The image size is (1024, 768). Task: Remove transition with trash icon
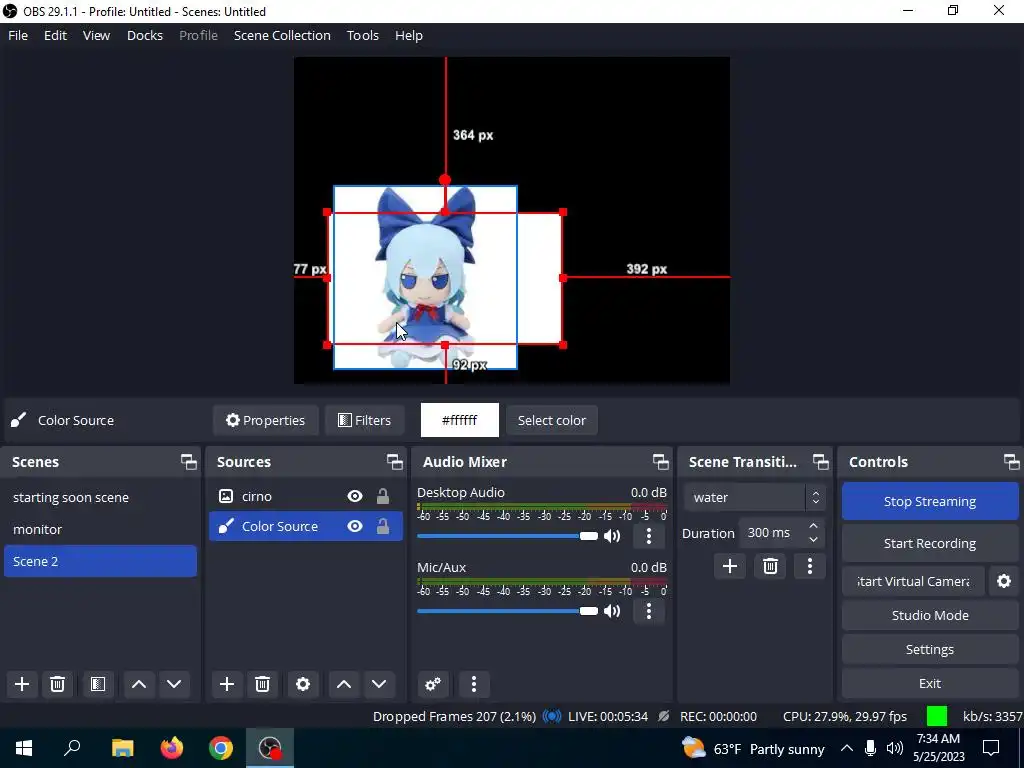click(770, 566)
